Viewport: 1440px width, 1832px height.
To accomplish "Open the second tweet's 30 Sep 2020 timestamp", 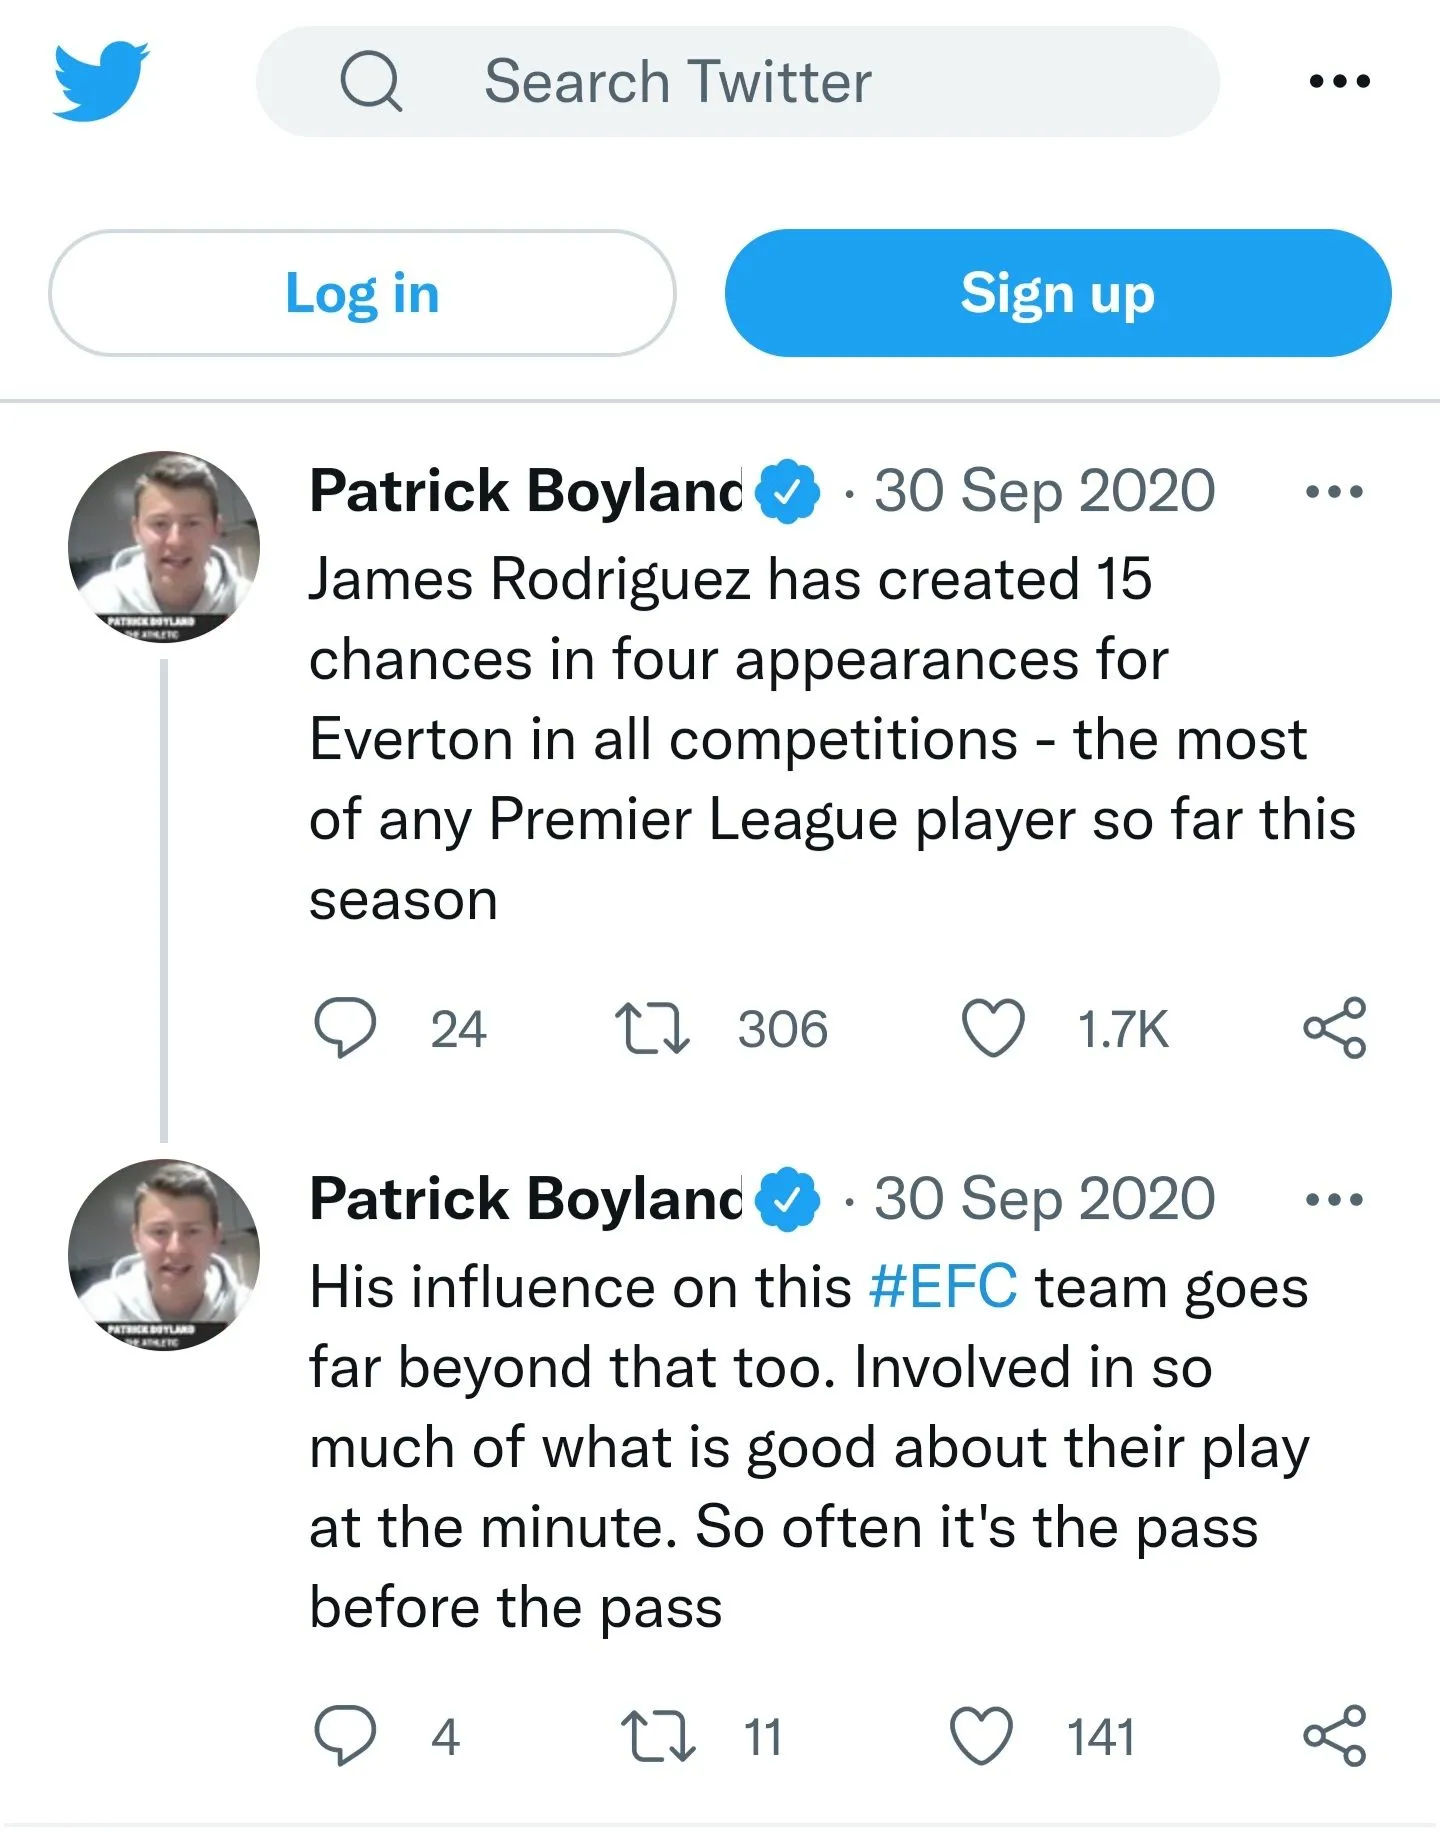I will pos(1044,1199).
